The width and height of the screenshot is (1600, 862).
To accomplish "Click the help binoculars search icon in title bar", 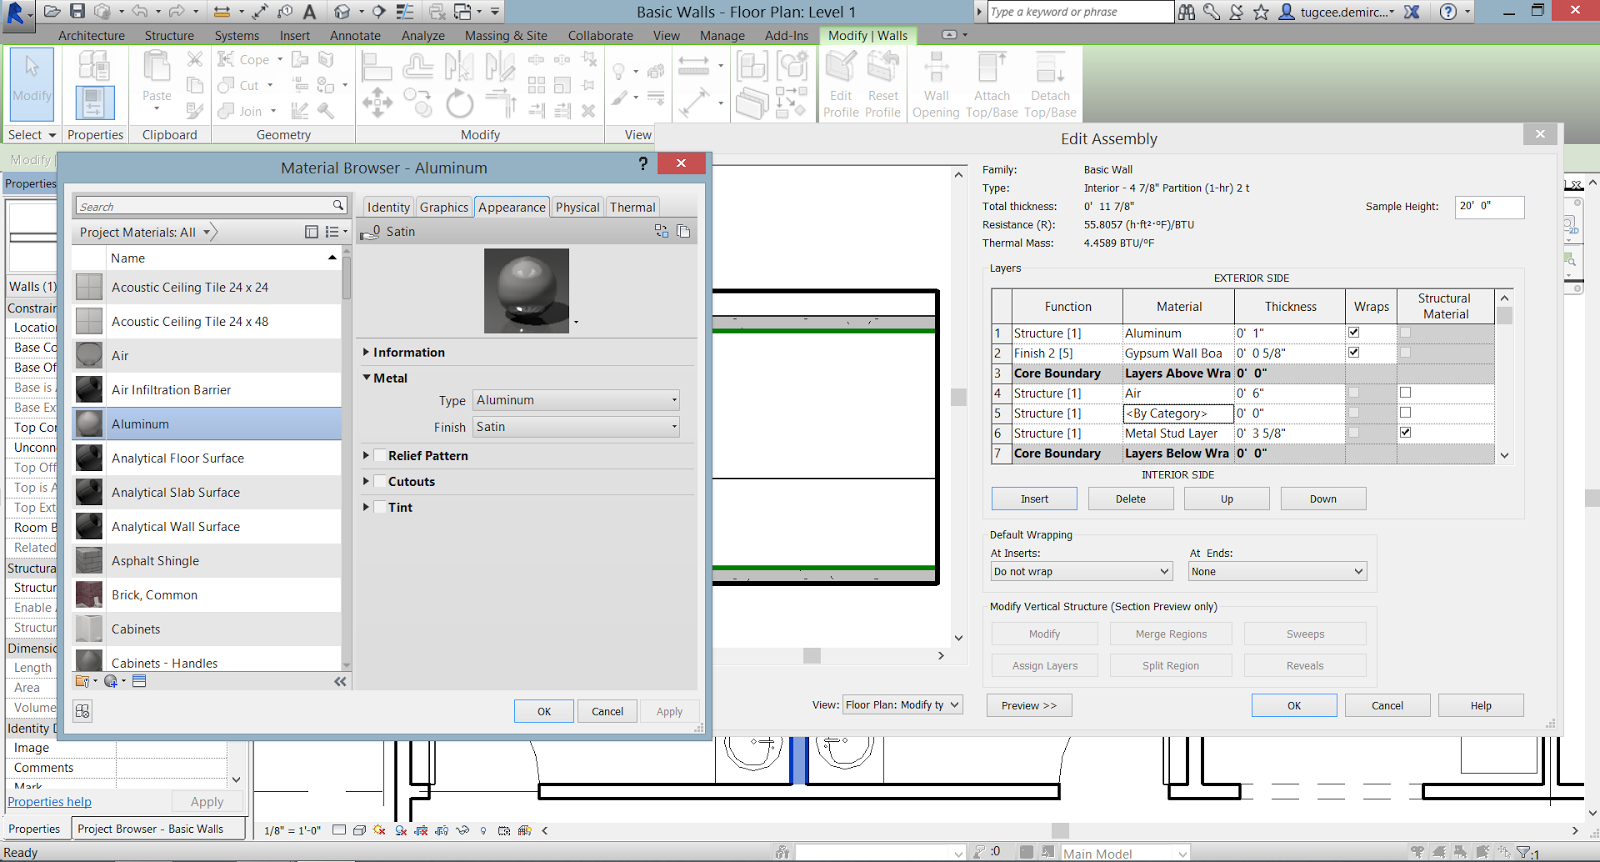I will [x=1186, y=12].
